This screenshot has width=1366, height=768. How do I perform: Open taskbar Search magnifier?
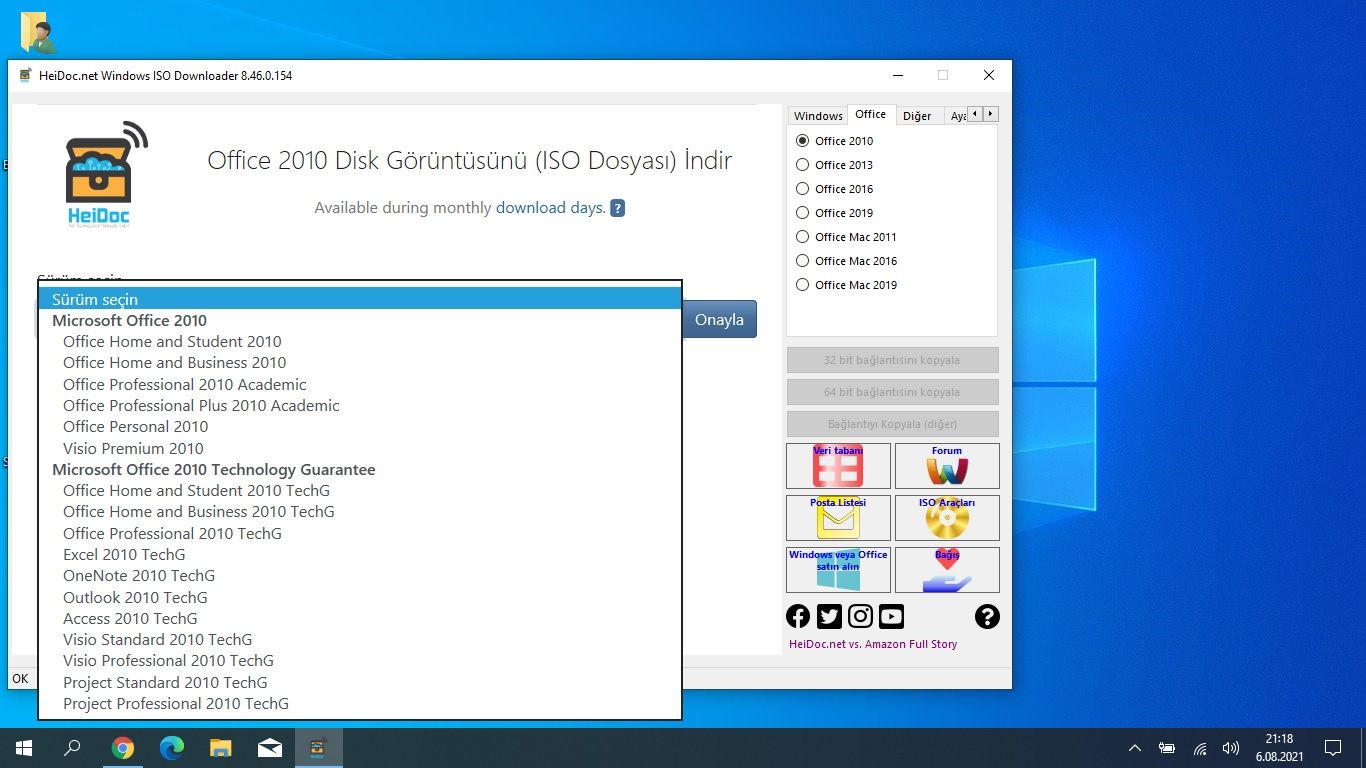click(72, 748)
